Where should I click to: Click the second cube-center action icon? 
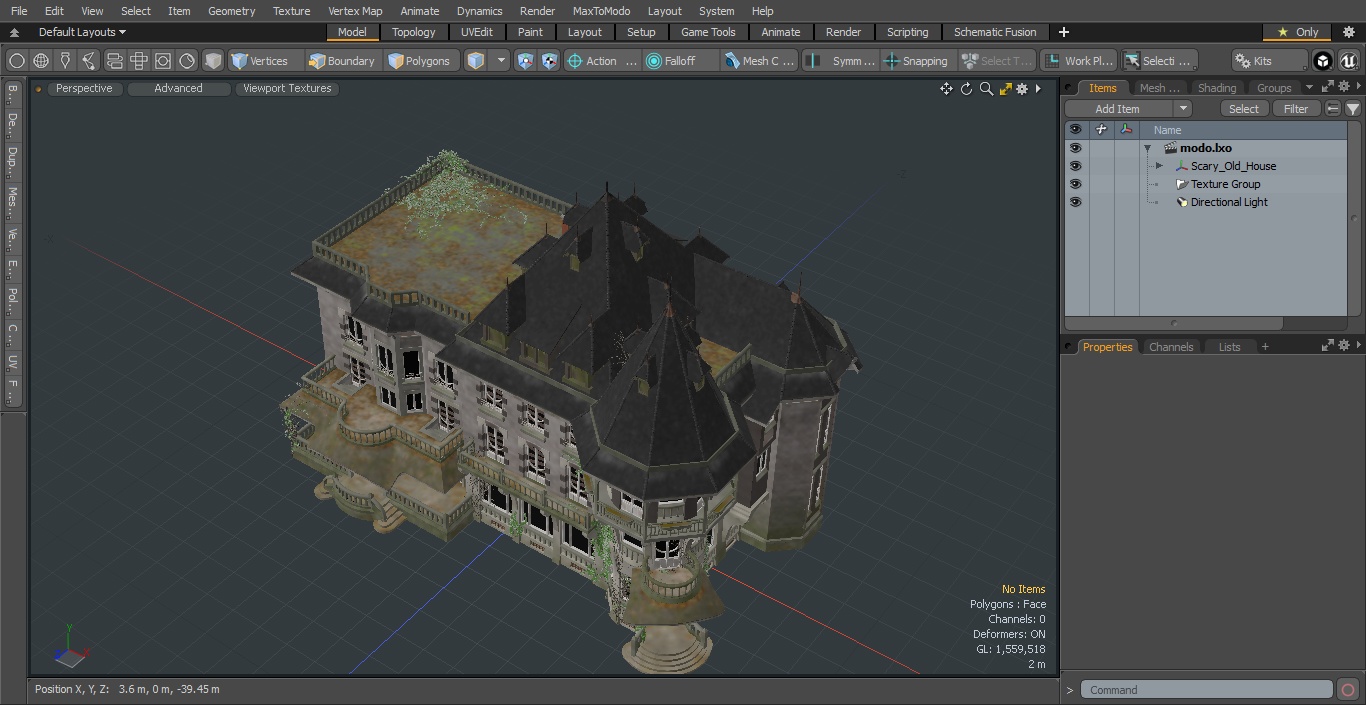[x=549, y=61]
